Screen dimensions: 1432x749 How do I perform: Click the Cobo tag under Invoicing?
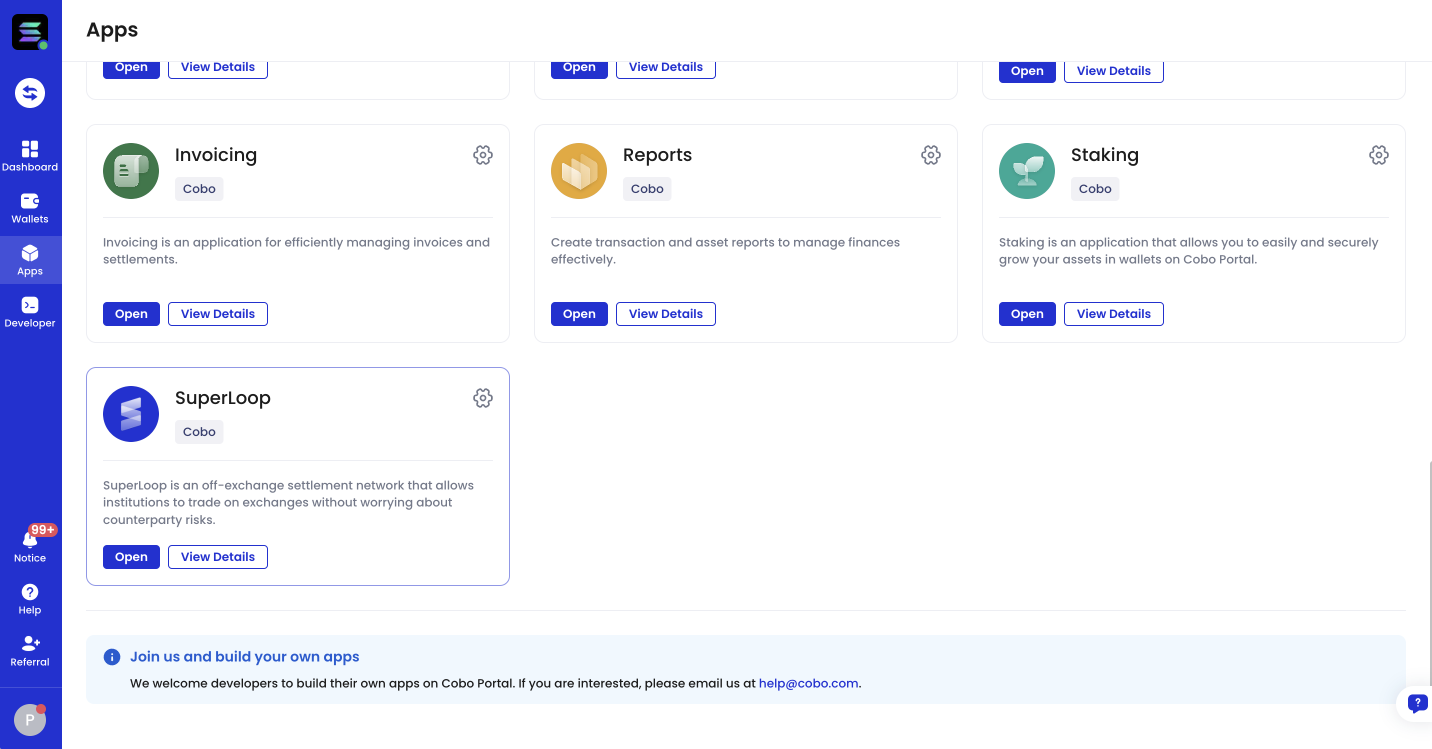199,189
